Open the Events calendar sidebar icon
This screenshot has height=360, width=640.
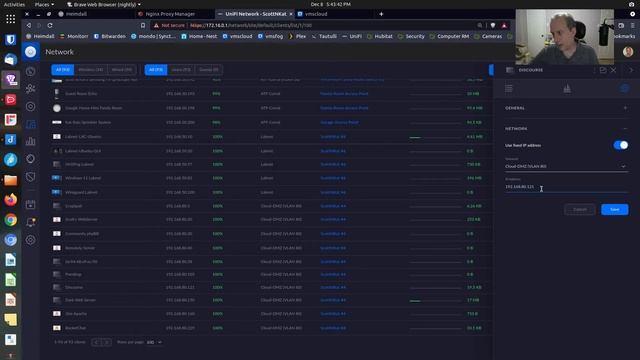click(31, 204)
